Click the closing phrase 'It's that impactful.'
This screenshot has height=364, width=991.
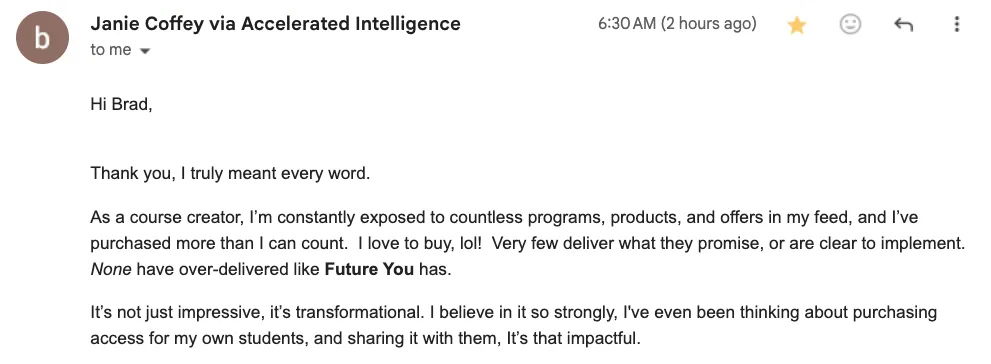pos(573,339)
